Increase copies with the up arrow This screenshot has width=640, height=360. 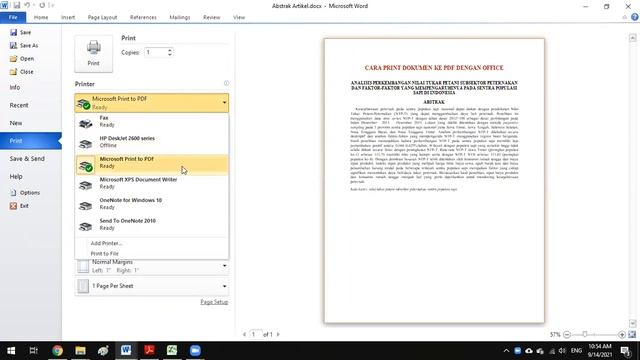click(x=170, y=50)
